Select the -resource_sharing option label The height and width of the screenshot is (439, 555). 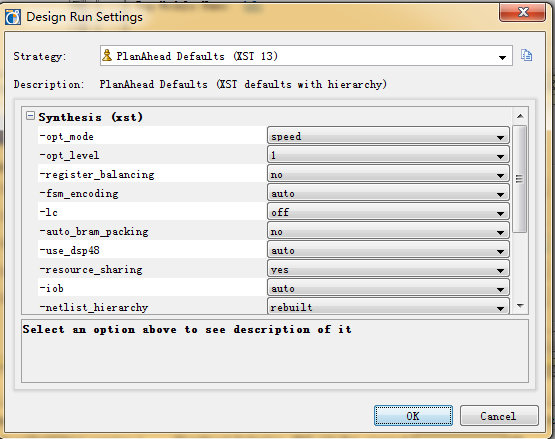91,270
